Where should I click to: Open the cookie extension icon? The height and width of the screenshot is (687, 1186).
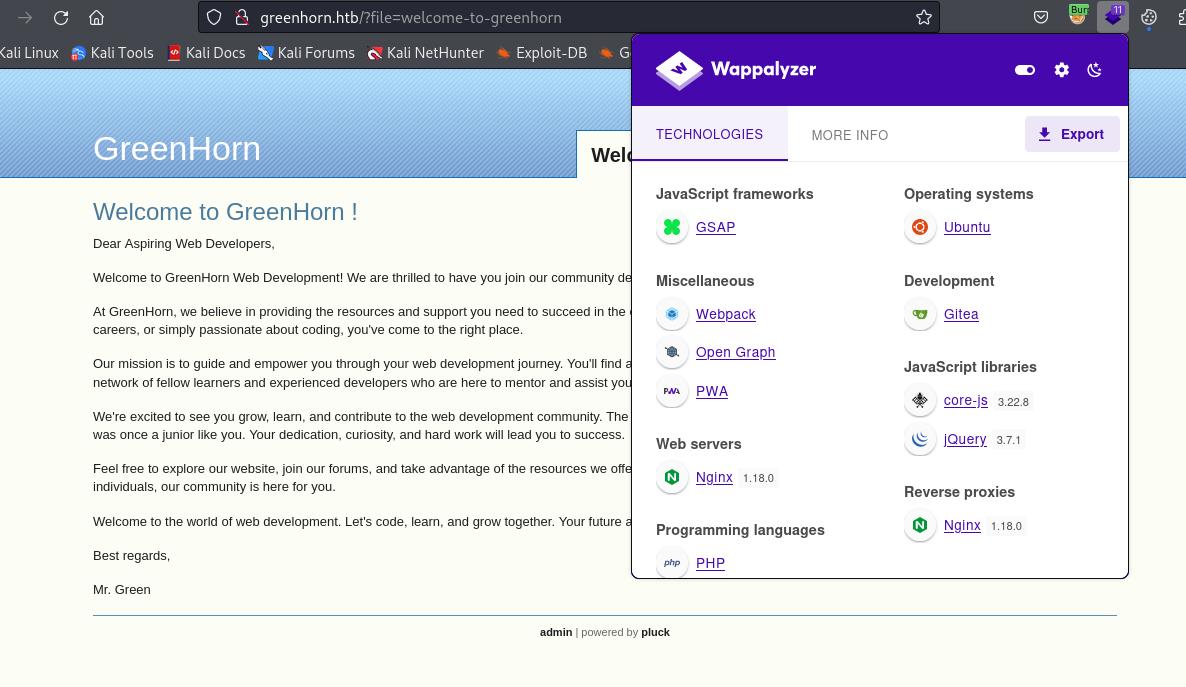click(x=1149, y=17)
